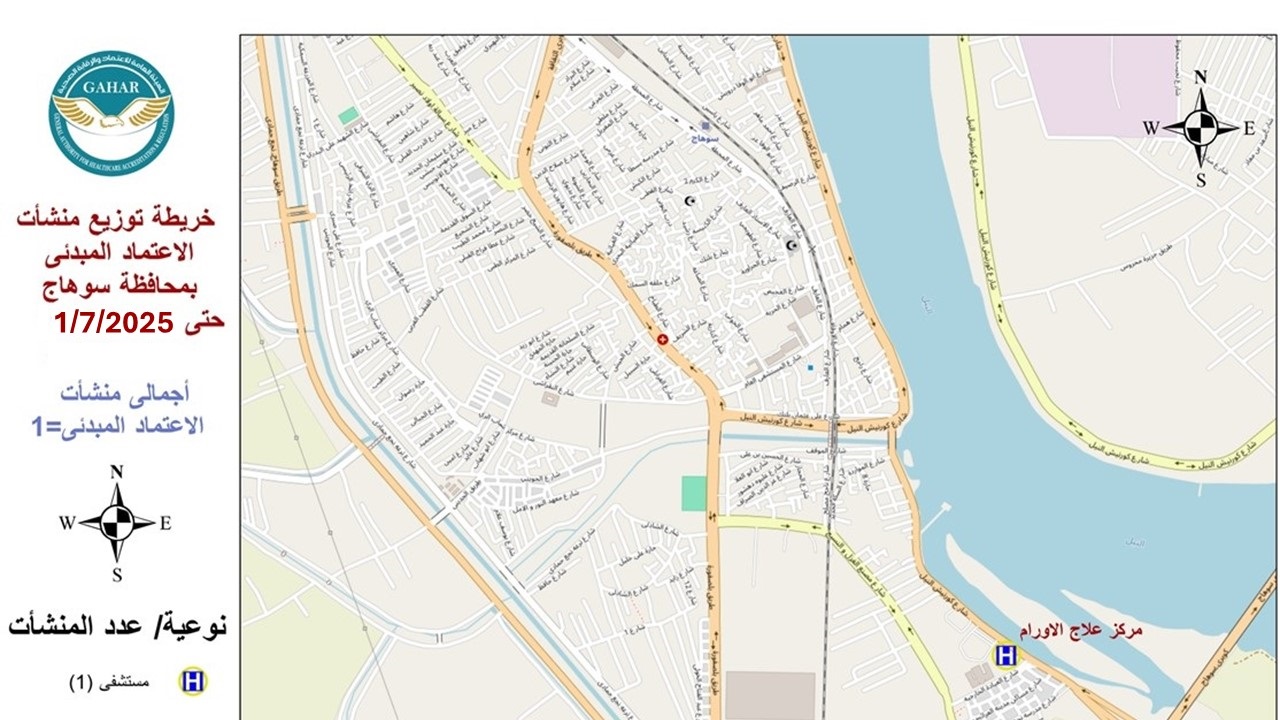Viewport: 1280px width, 720px height.
Task: Click the مركز علاج الاورام label
Action: 1081,631
